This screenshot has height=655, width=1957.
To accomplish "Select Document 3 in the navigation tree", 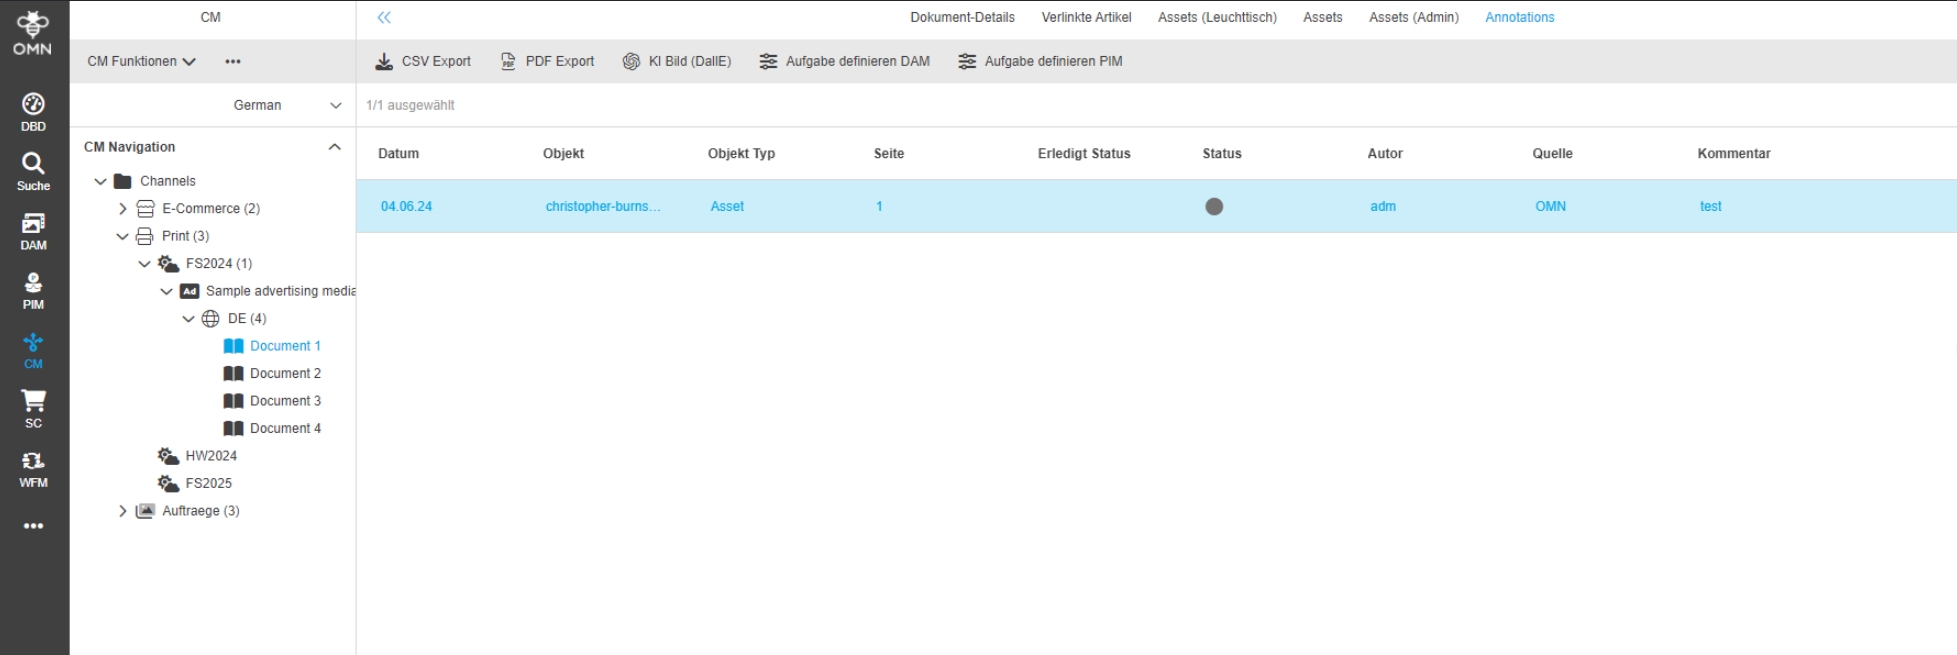I will [285, 401].
